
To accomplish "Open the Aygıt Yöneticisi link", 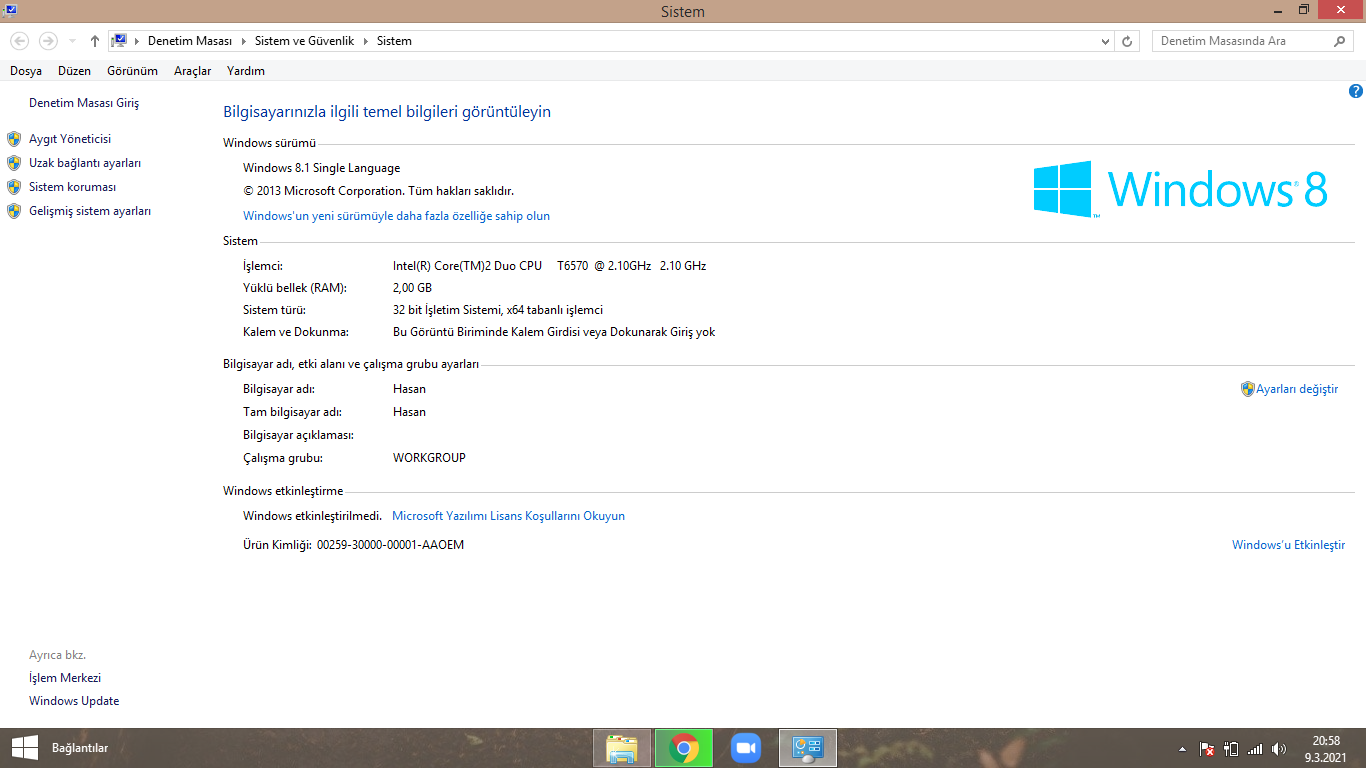I will [x=70, y=139].
